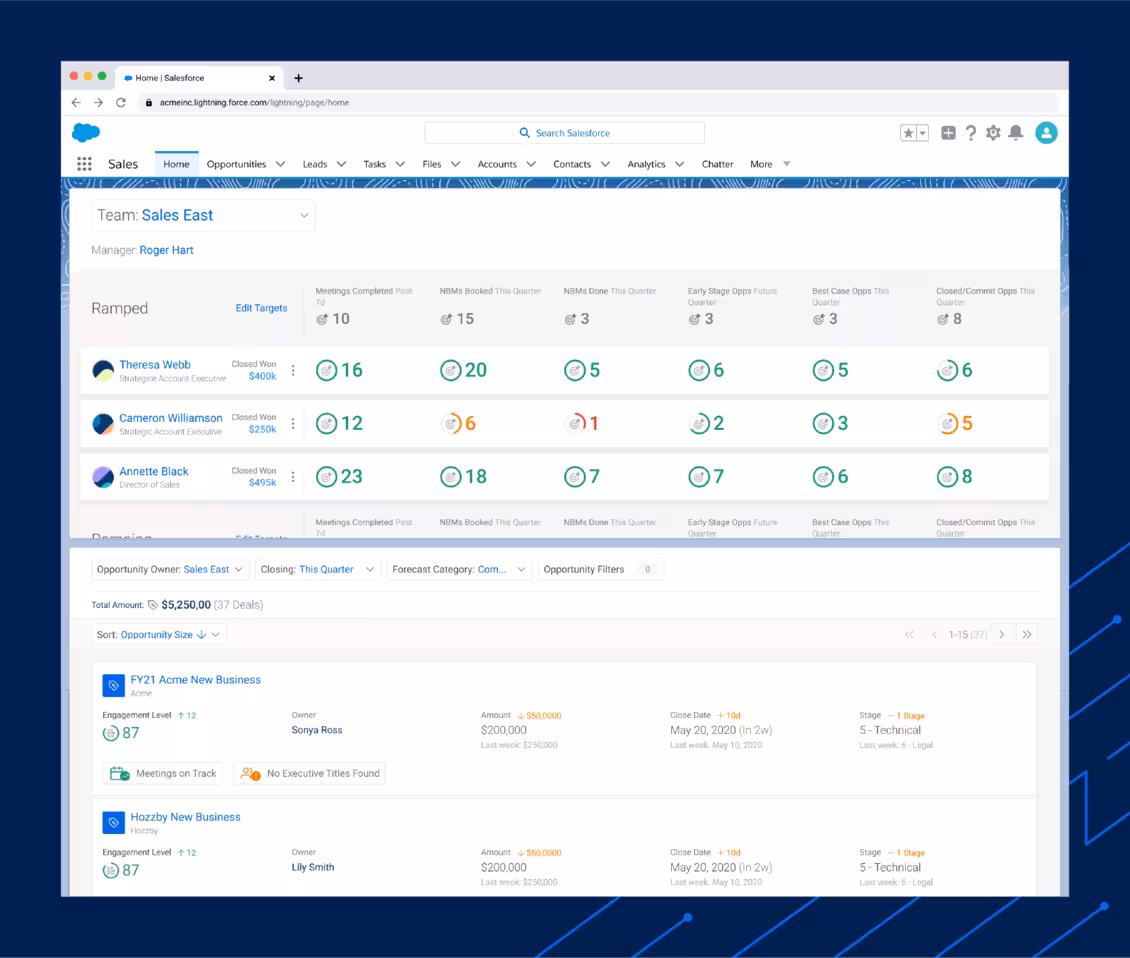Click Theresa Webb's 16 meetings indicator

click(339, 371)
